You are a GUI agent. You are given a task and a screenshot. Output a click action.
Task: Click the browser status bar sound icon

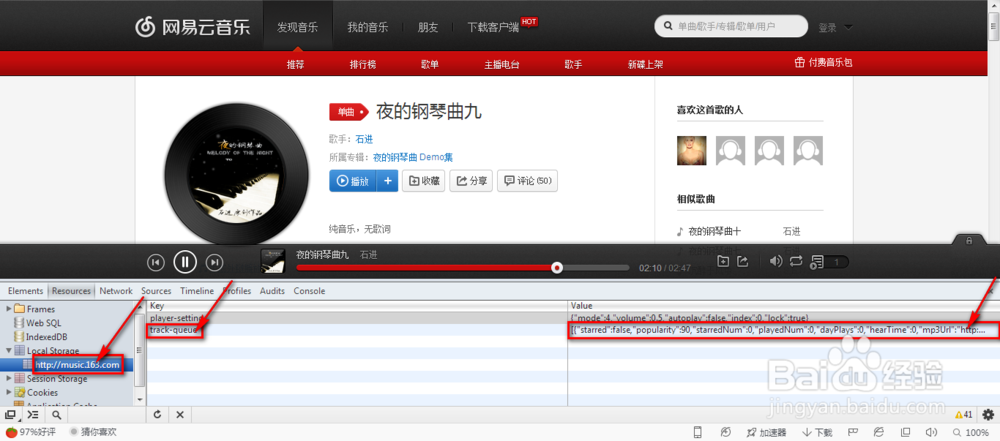point(930,432)
